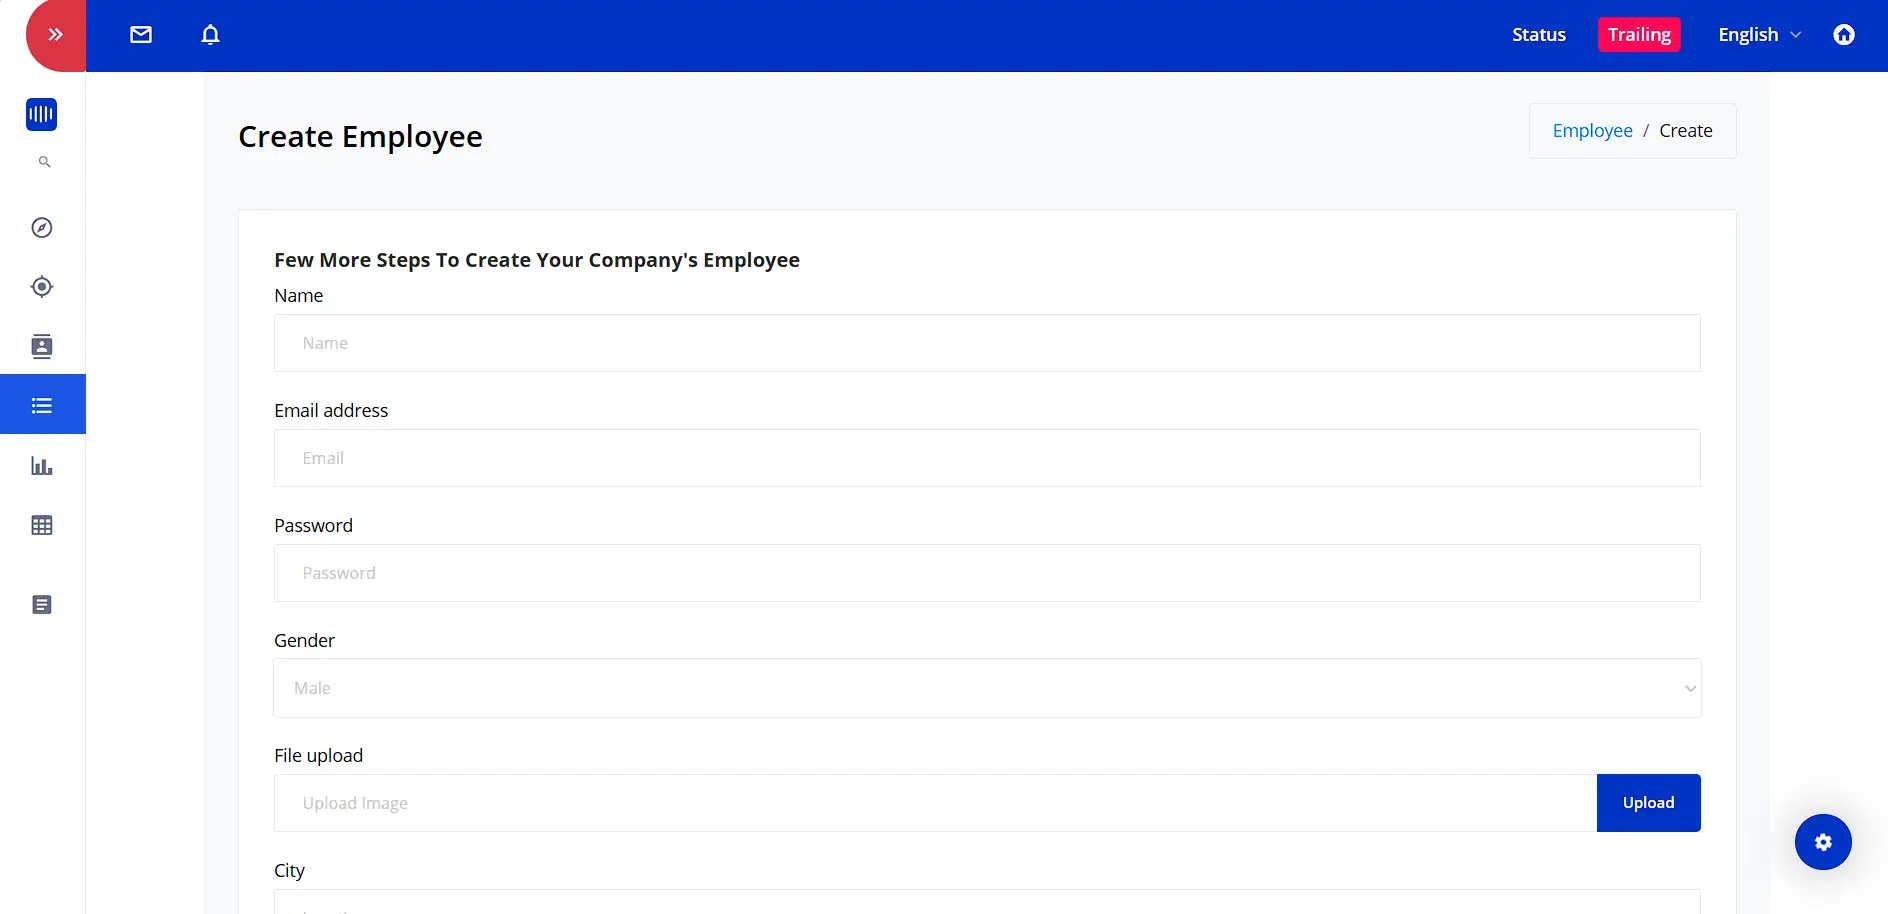The width and height of the screenshot is (1888, 914).
Task: Open the notifications bell icon
Action: tap(210, 35)
